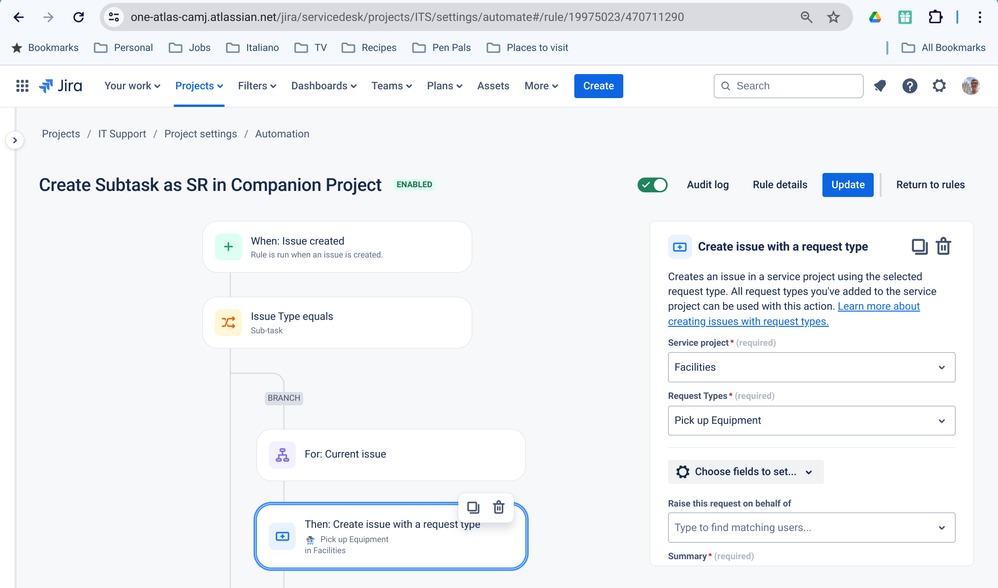998x588 pixels.
Task: Open the Chrome three-dot menu
Action: click(x=980, y=17)
